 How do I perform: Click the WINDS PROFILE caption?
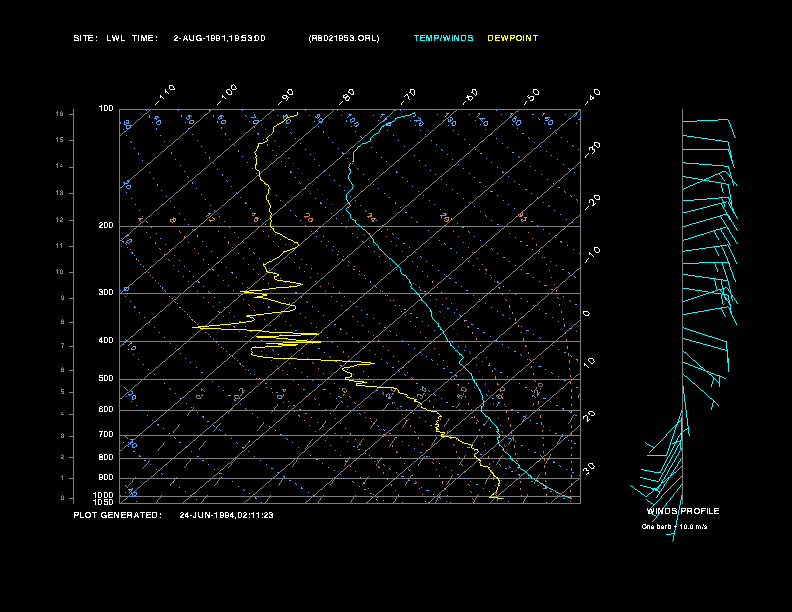pos(683,511)
